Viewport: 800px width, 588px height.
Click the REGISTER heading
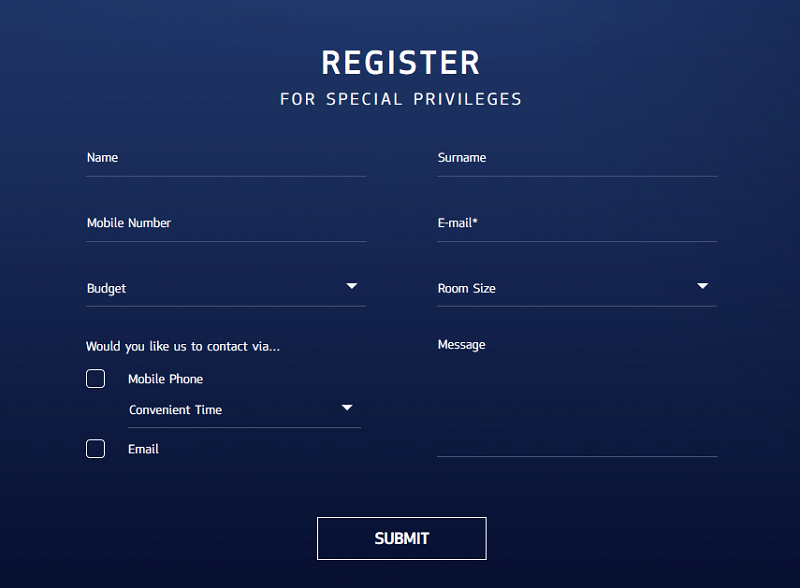(x=401, y=63)
